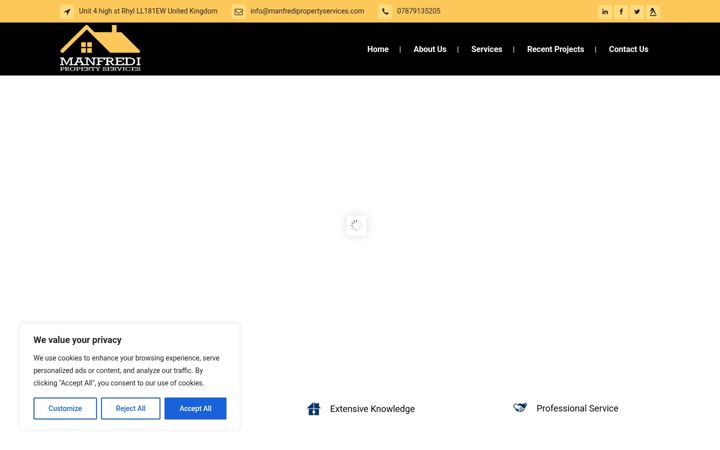Open the About Us page

pos(430,49)
